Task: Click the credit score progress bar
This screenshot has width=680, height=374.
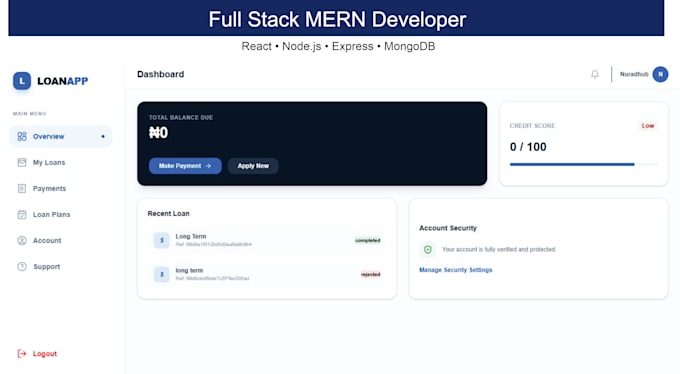Action: 584,164
